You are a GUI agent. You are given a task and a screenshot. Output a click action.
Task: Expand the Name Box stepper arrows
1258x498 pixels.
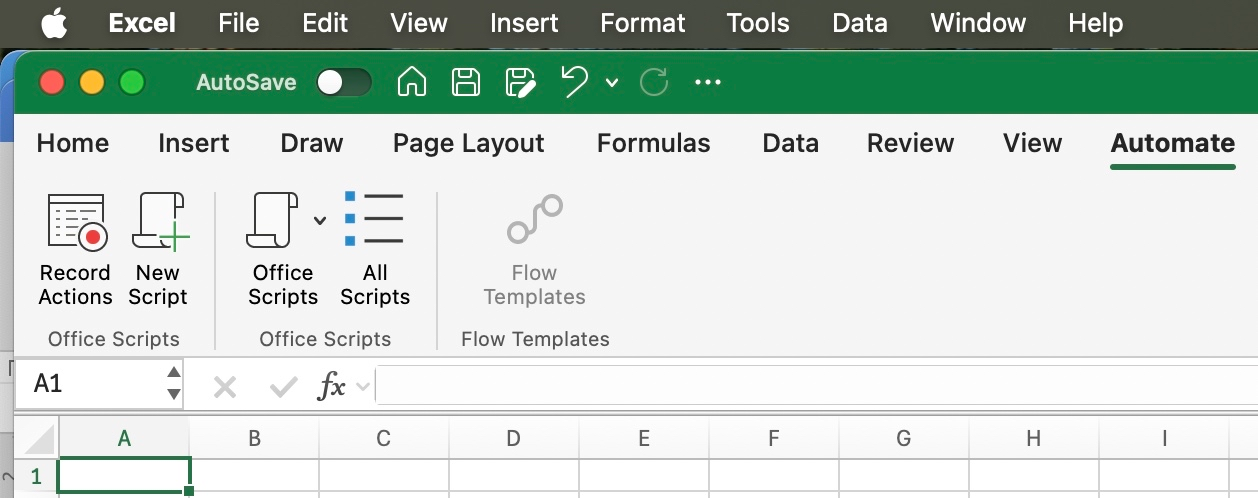pyautogui.click(x=173, y=384)
